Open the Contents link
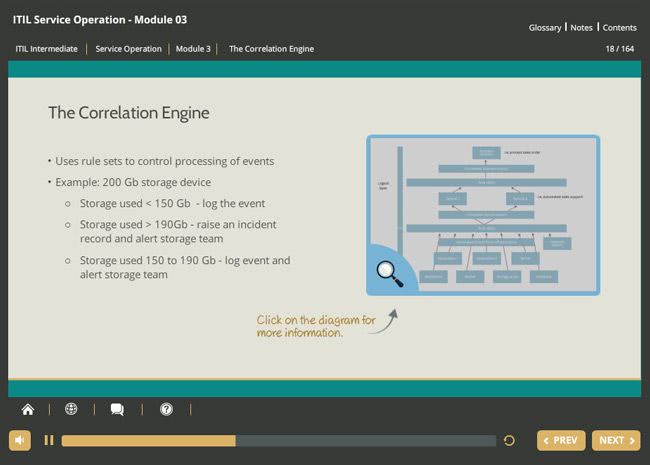650x465 pixels. click(619, 28)
